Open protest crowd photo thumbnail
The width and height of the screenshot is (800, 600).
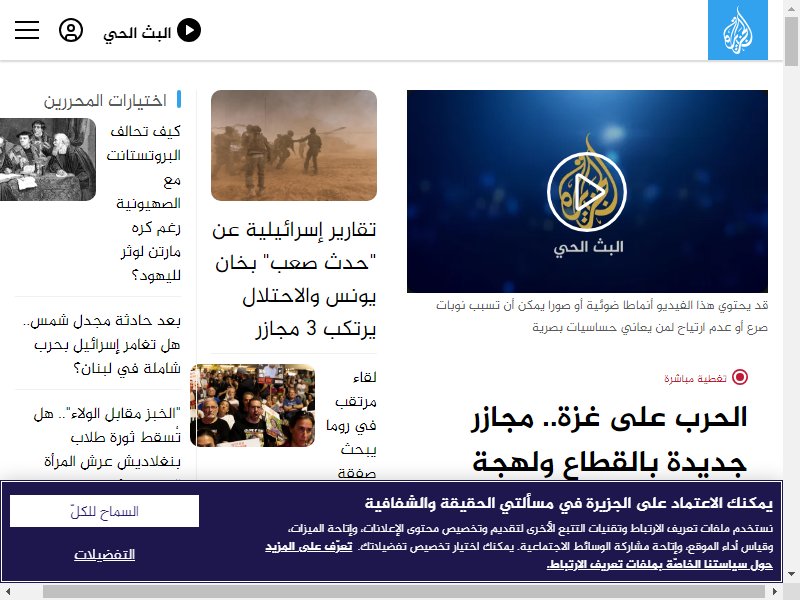point(253,405)
